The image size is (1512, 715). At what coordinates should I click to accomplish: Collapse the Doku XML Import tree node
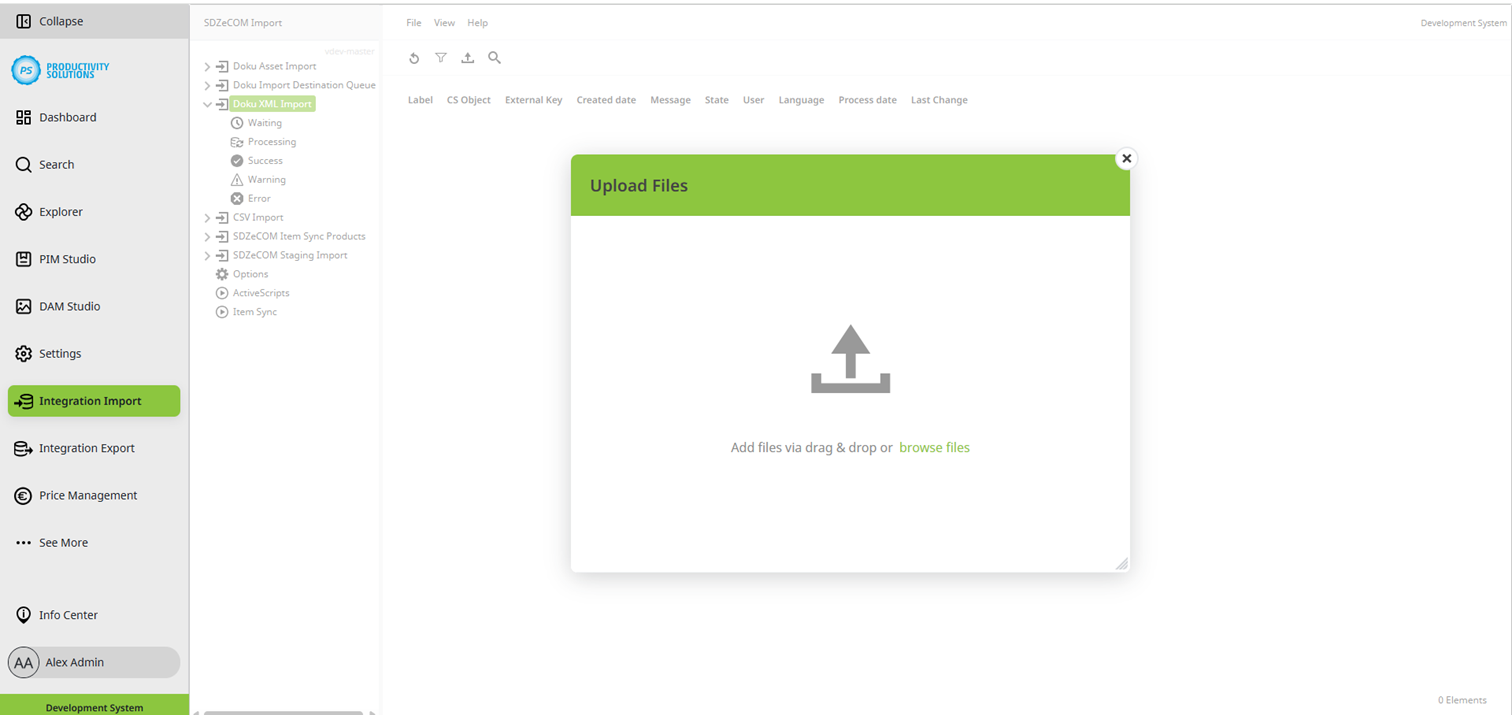(206, 104)
